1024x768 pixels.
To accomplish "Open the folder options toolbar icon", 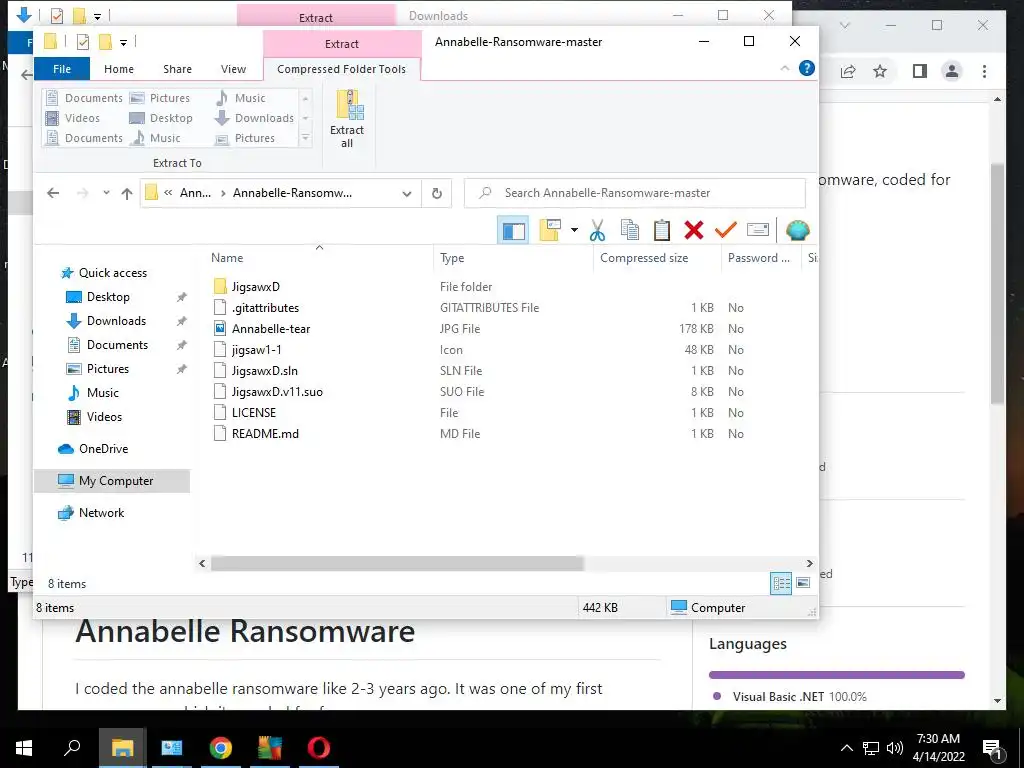I will pos(550,230).
